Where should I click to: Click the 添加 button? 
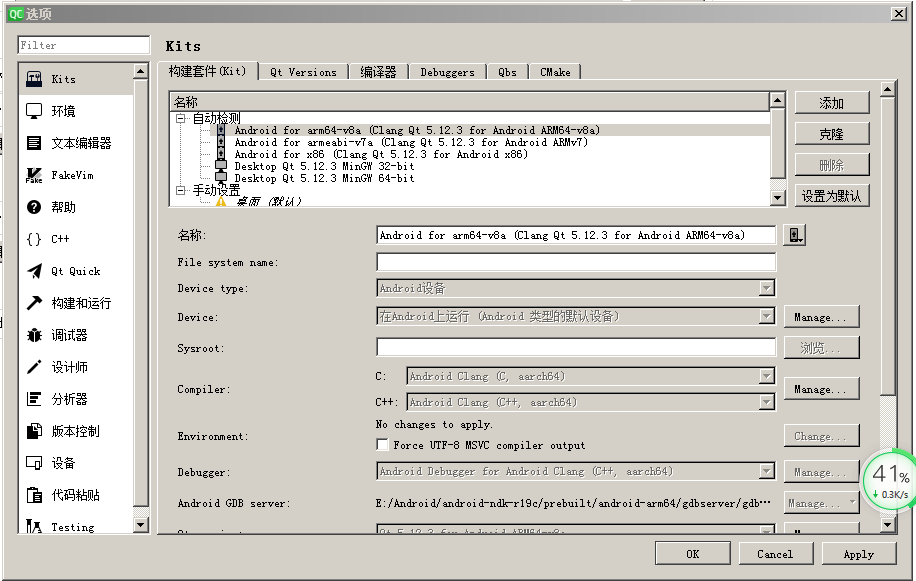pyautogui.click(x=832, y=103)
